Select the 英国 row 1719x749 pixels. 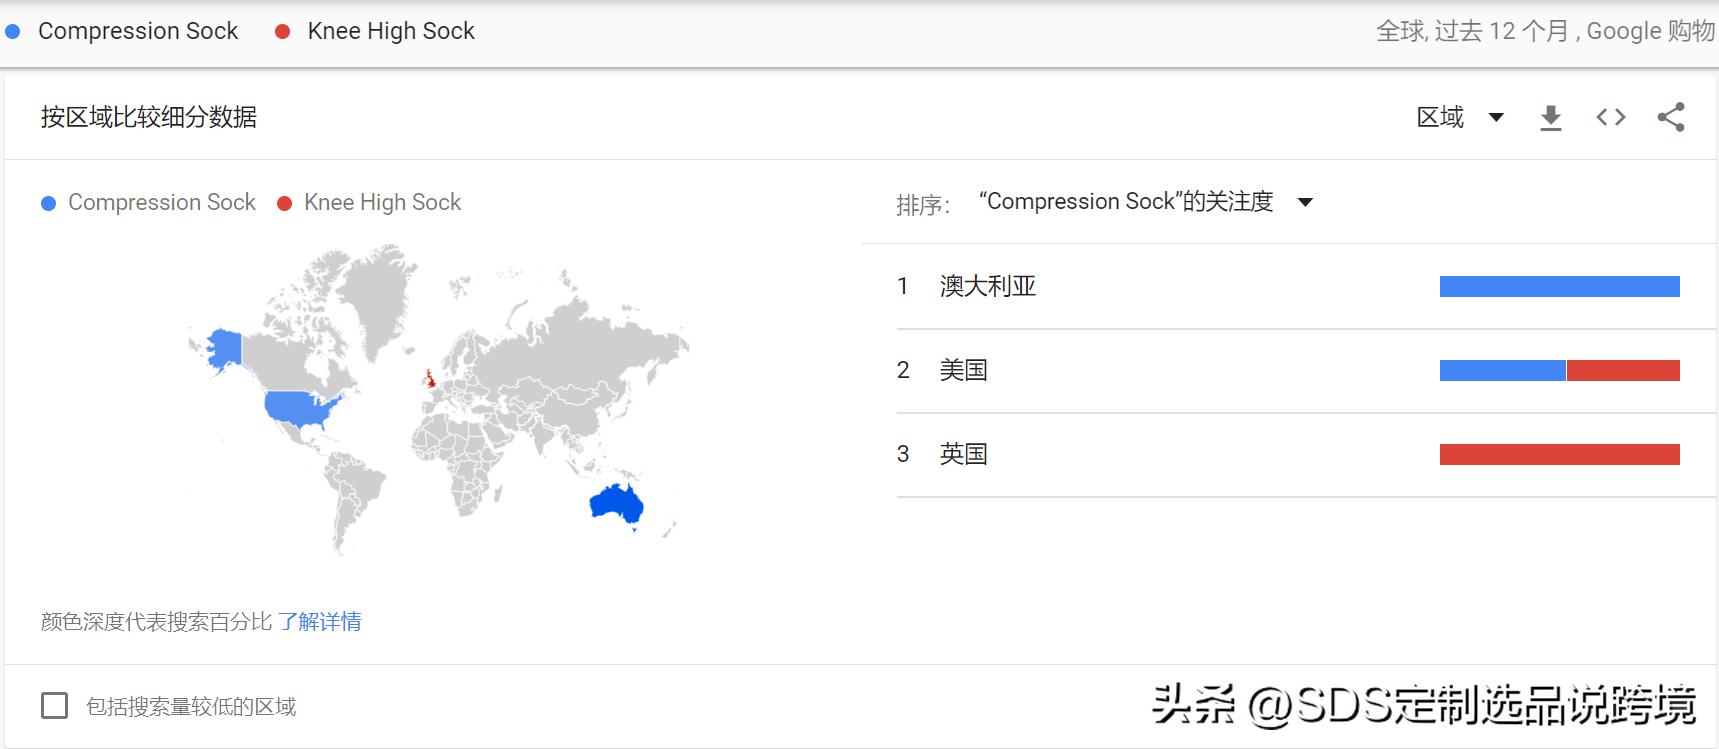pyautogui.click(x=1305, y=455)
